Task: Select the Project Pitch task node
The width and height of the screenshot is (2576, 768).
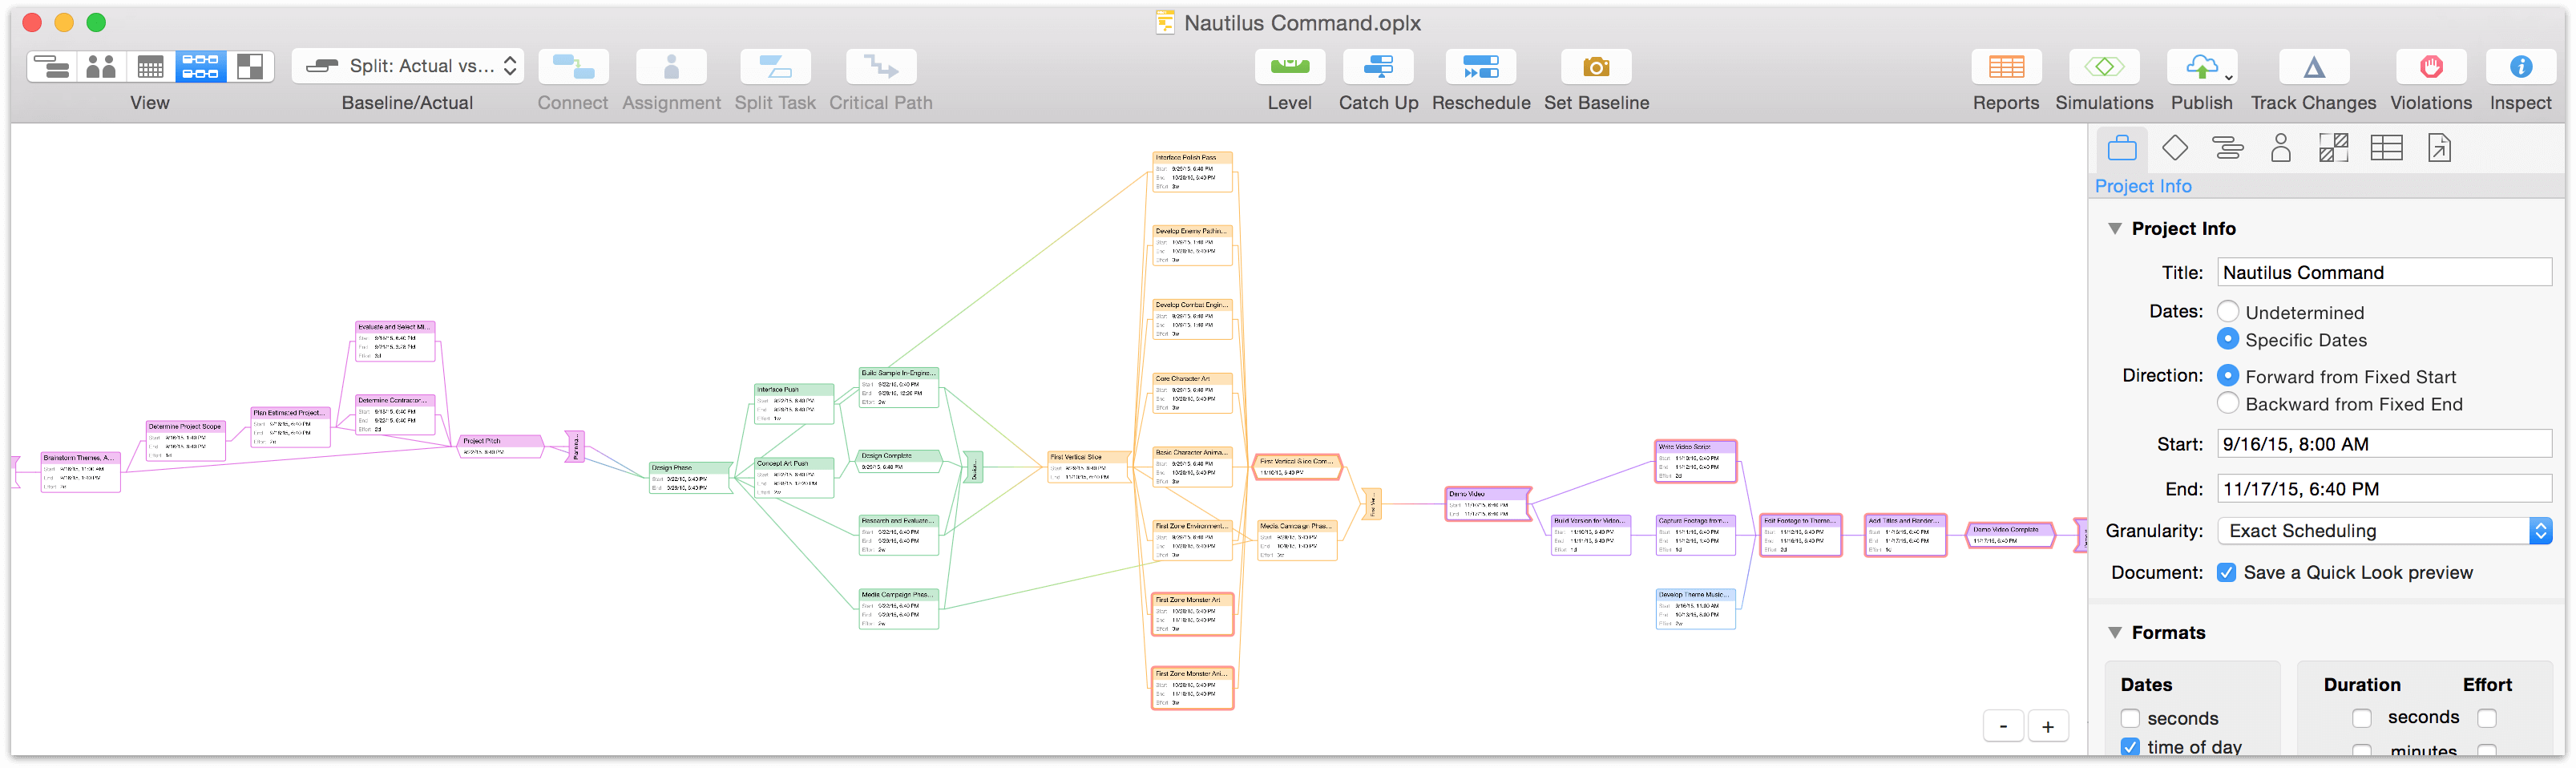Action: click(500, 446)
